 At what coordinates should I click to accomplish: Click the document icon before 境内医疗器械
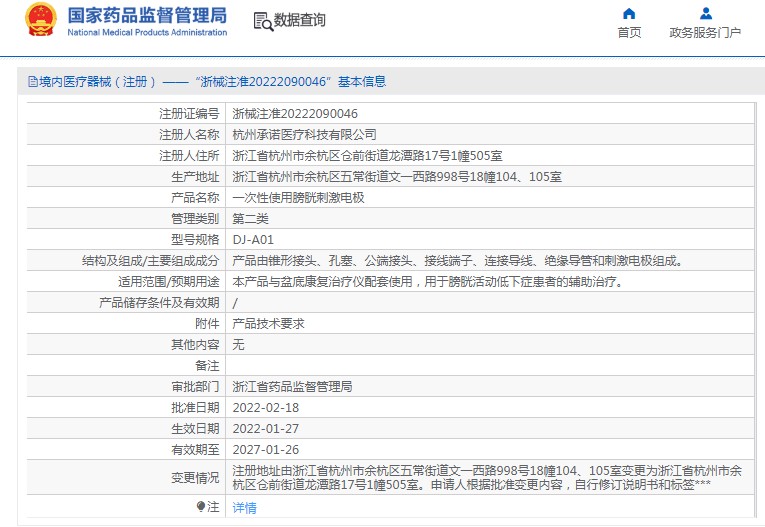tap(32, 82)
